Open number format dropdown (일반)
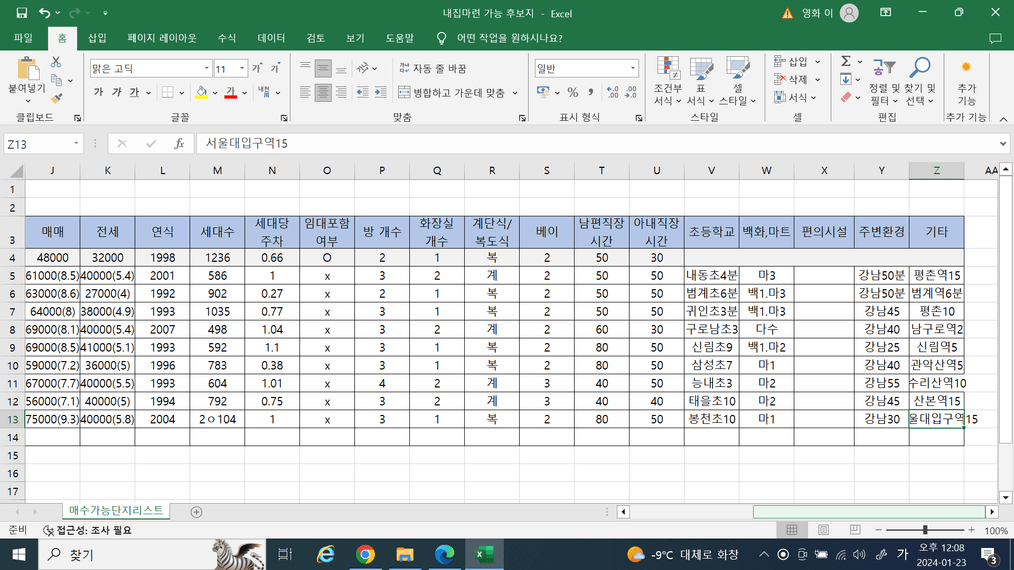The width and height of the screenshot is (1014, 570). 632,68
